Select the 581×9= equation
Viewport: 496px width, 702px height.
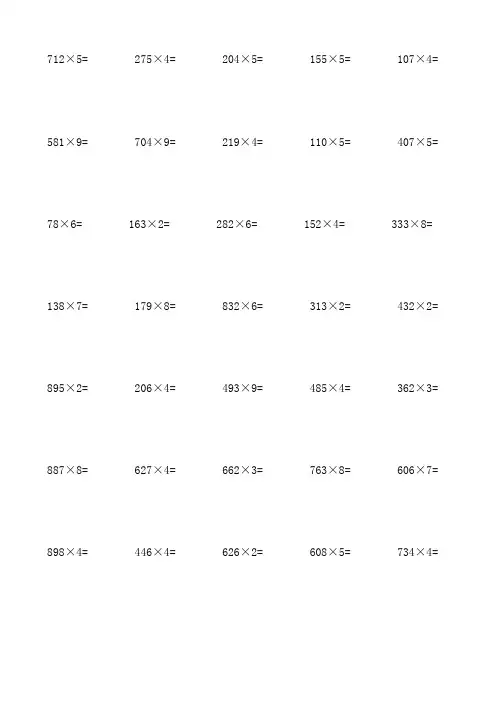[x=68, y=142]
